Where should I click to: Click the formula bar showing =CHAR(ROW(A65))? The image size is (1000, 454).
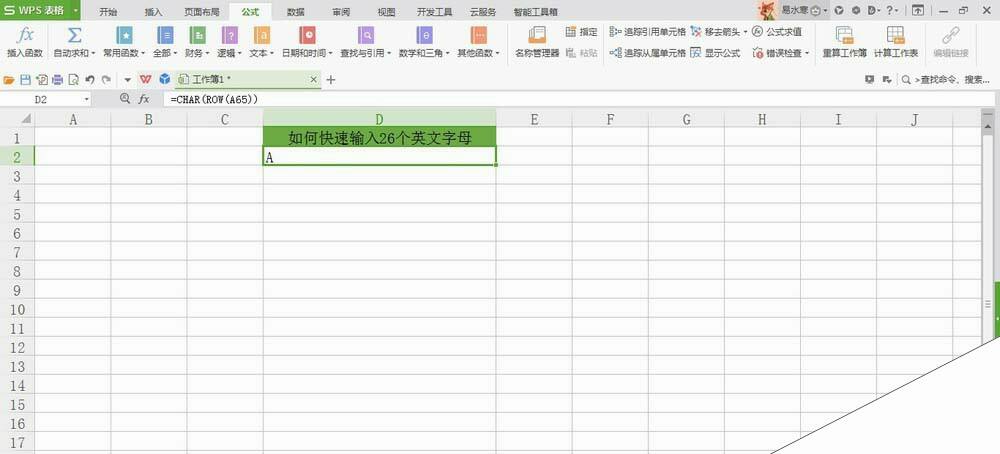[579, 99]
